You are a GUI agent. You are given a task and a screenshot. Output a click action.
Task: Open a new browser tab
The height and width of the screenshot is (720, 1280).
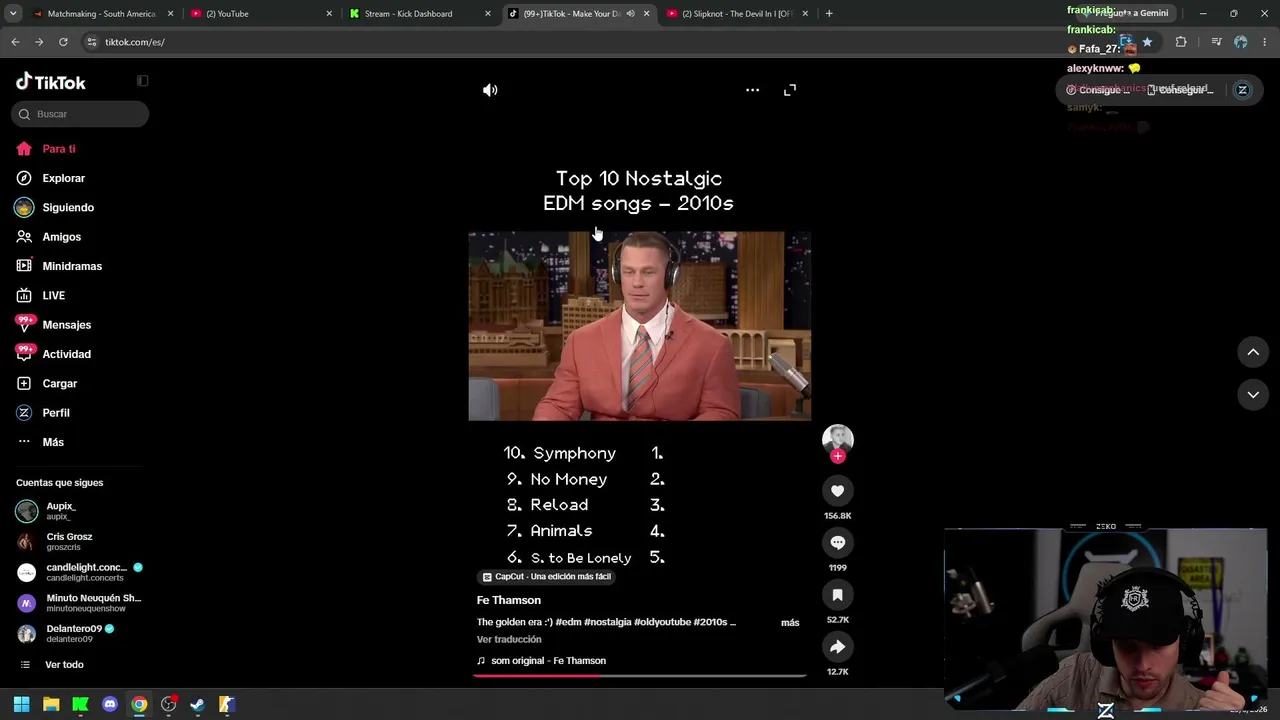click(x=829, y=14)
